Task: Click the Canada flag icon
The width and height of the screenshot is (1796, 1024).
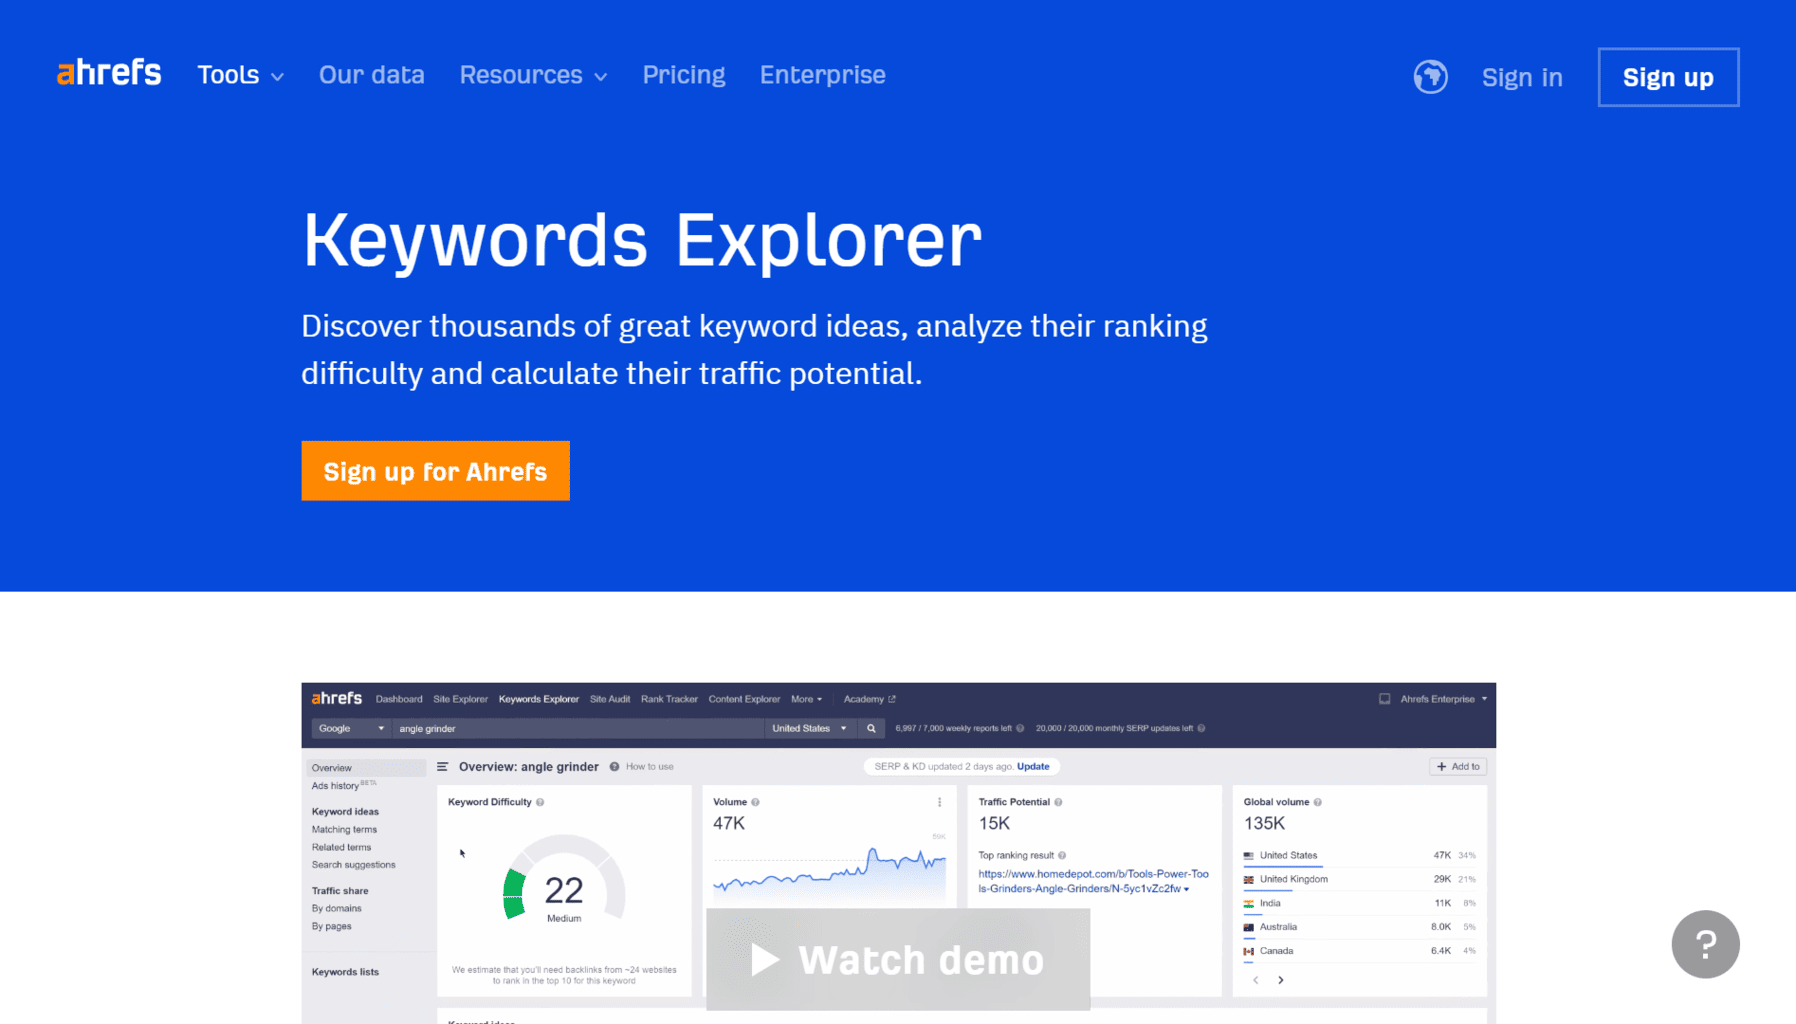Action: coord(1249,952)
